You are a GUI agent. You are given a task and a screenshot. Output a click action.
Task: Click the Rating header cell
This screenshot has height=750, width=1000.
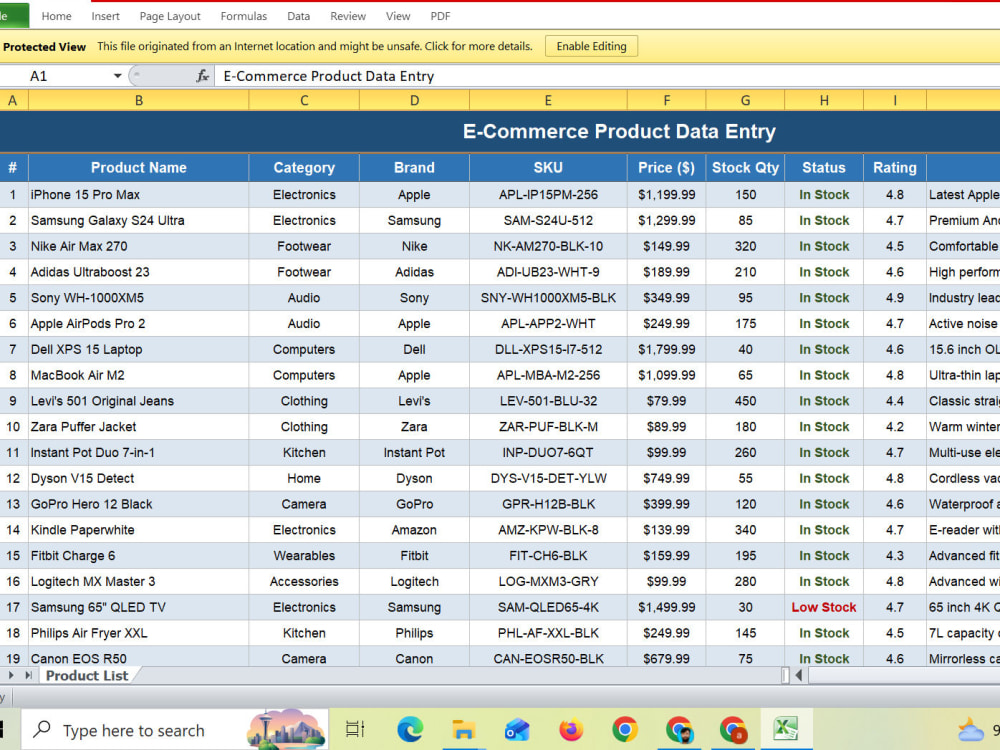(895, 168)
